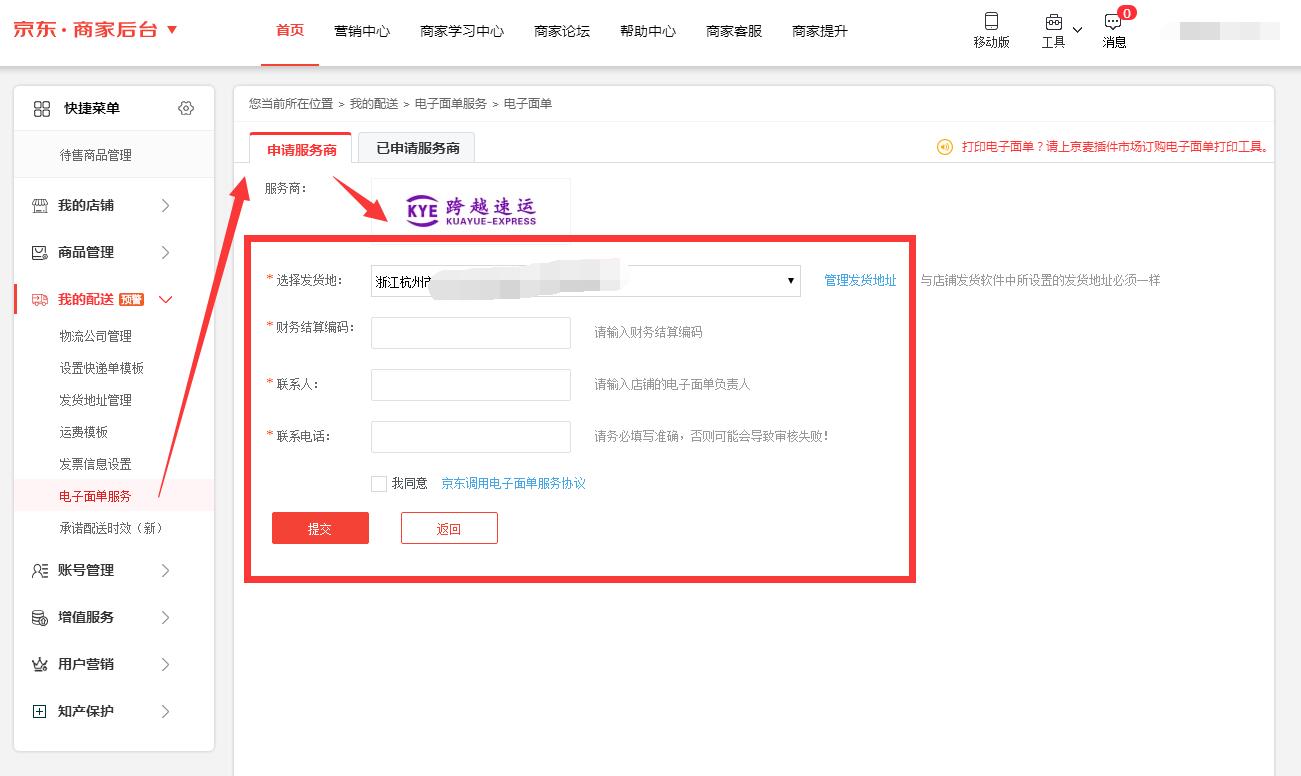Open 营销中心 in top navigation
The image size is (1301, 776).
[x=362, y=31]
